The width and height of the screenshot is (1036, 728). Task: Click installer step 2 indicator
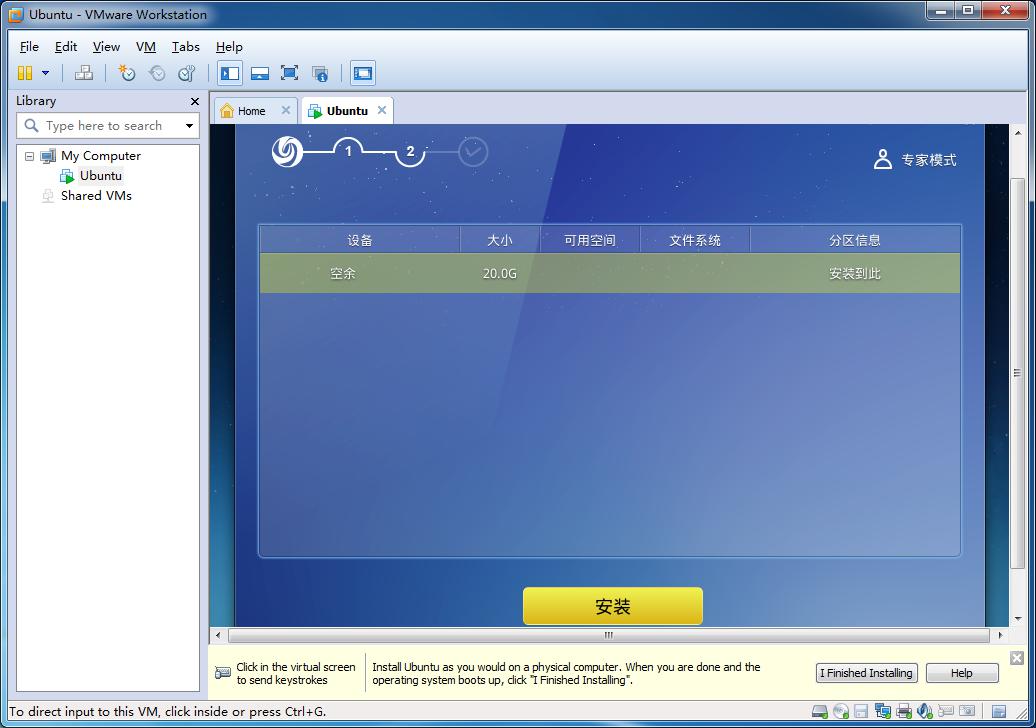tap(410, 151)
